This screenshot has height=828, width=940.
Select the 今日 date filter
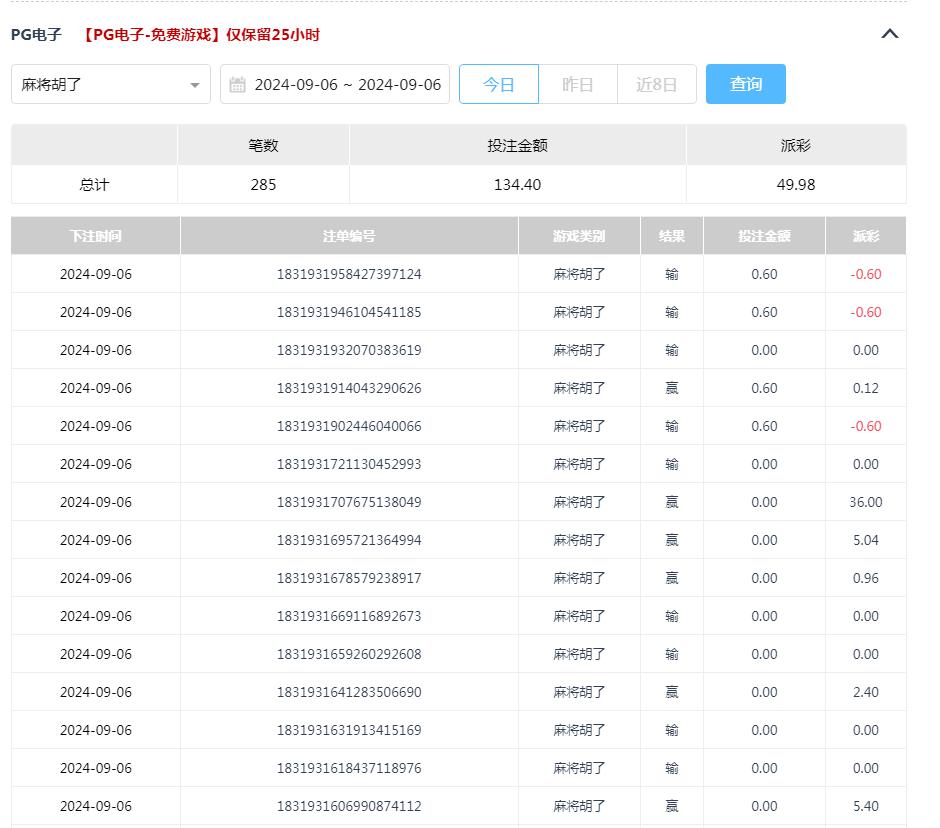coord(498,85)
